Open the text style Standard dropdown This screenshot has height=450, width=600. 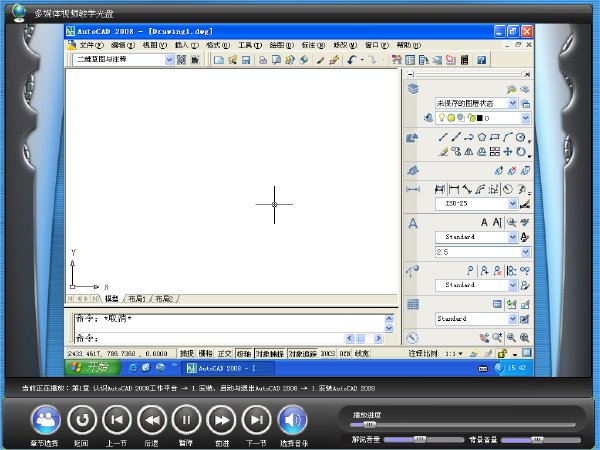click(512, 237)
